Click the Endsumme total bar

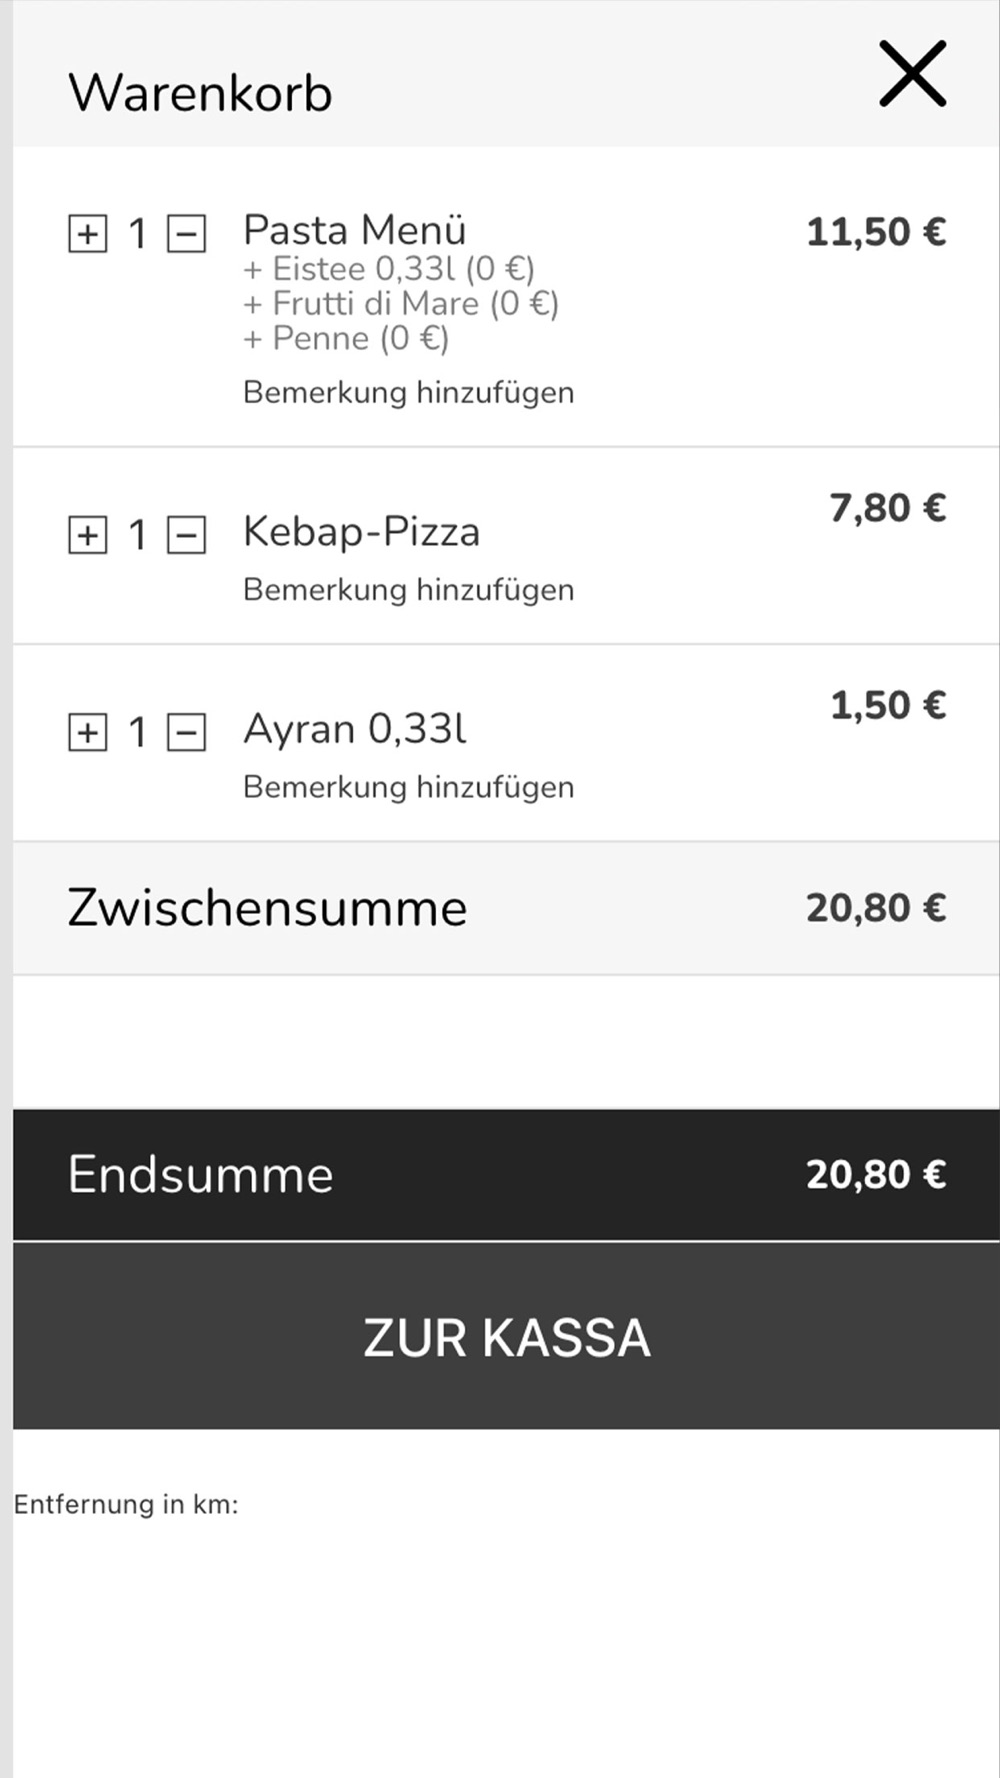[x=506, y=1174]
